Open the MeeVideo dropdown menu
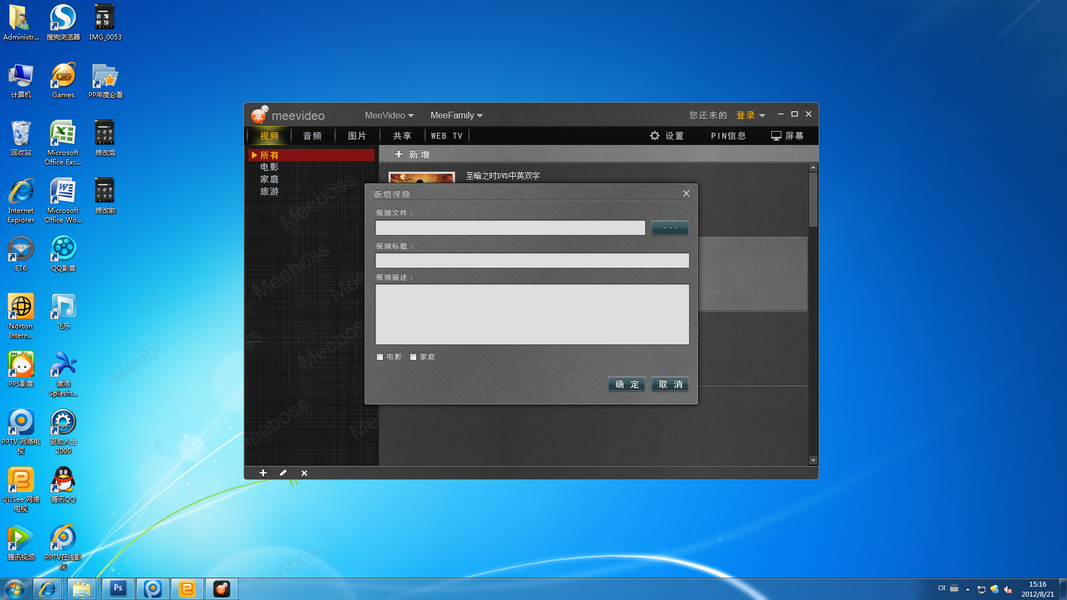Screen dimensions: 1067x600 pyautogui.click(x=389, y=116)
